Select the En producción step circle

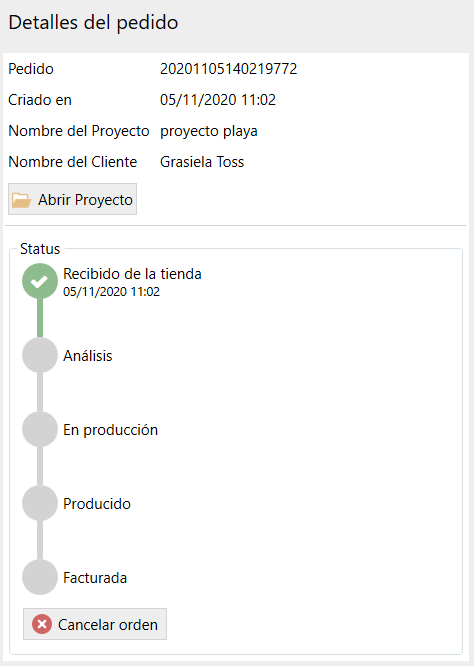[40, 430]
